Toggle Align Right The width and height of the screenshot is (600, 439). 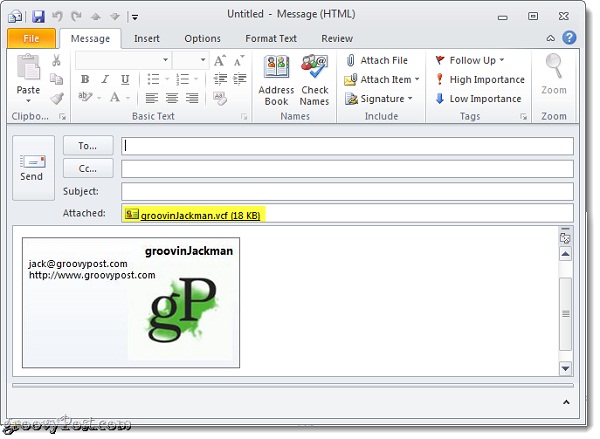coord(192,98)
